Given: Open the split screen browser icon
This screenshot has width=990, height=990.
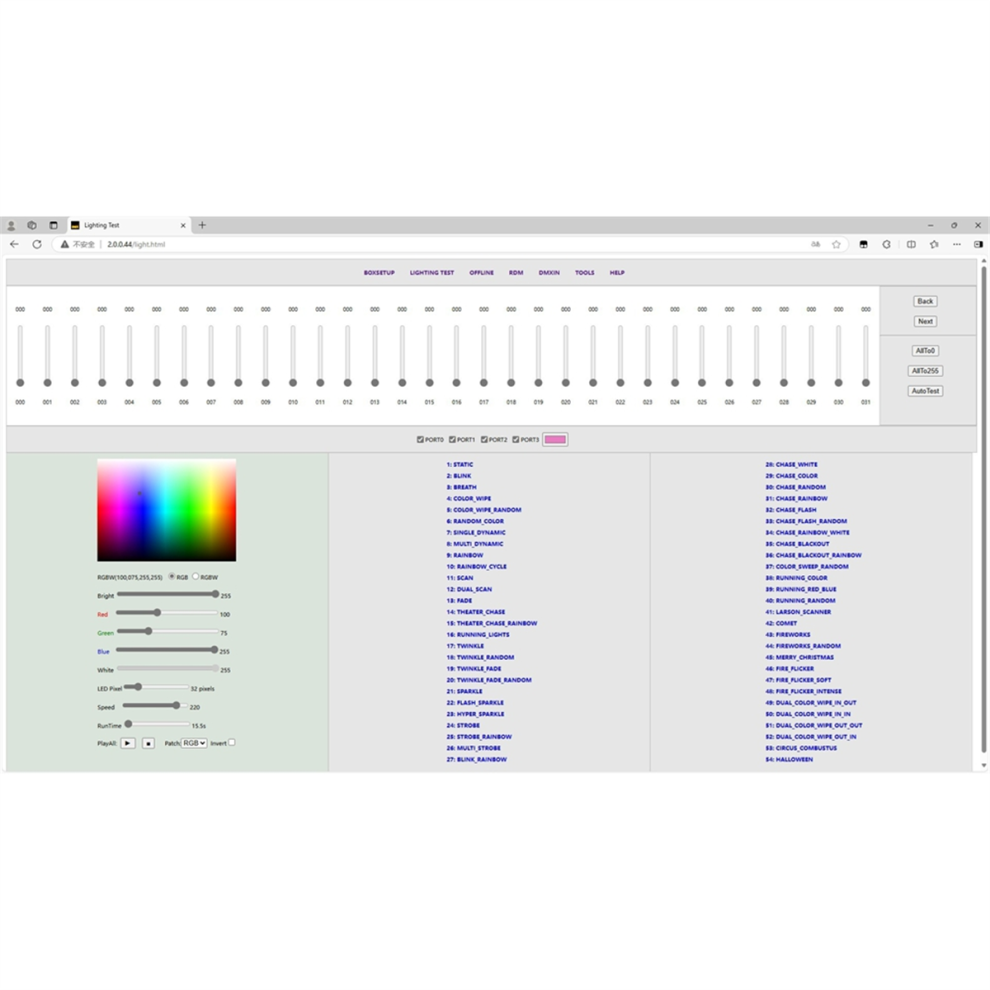Looking at the screenshot, I should tap(911, 244).
